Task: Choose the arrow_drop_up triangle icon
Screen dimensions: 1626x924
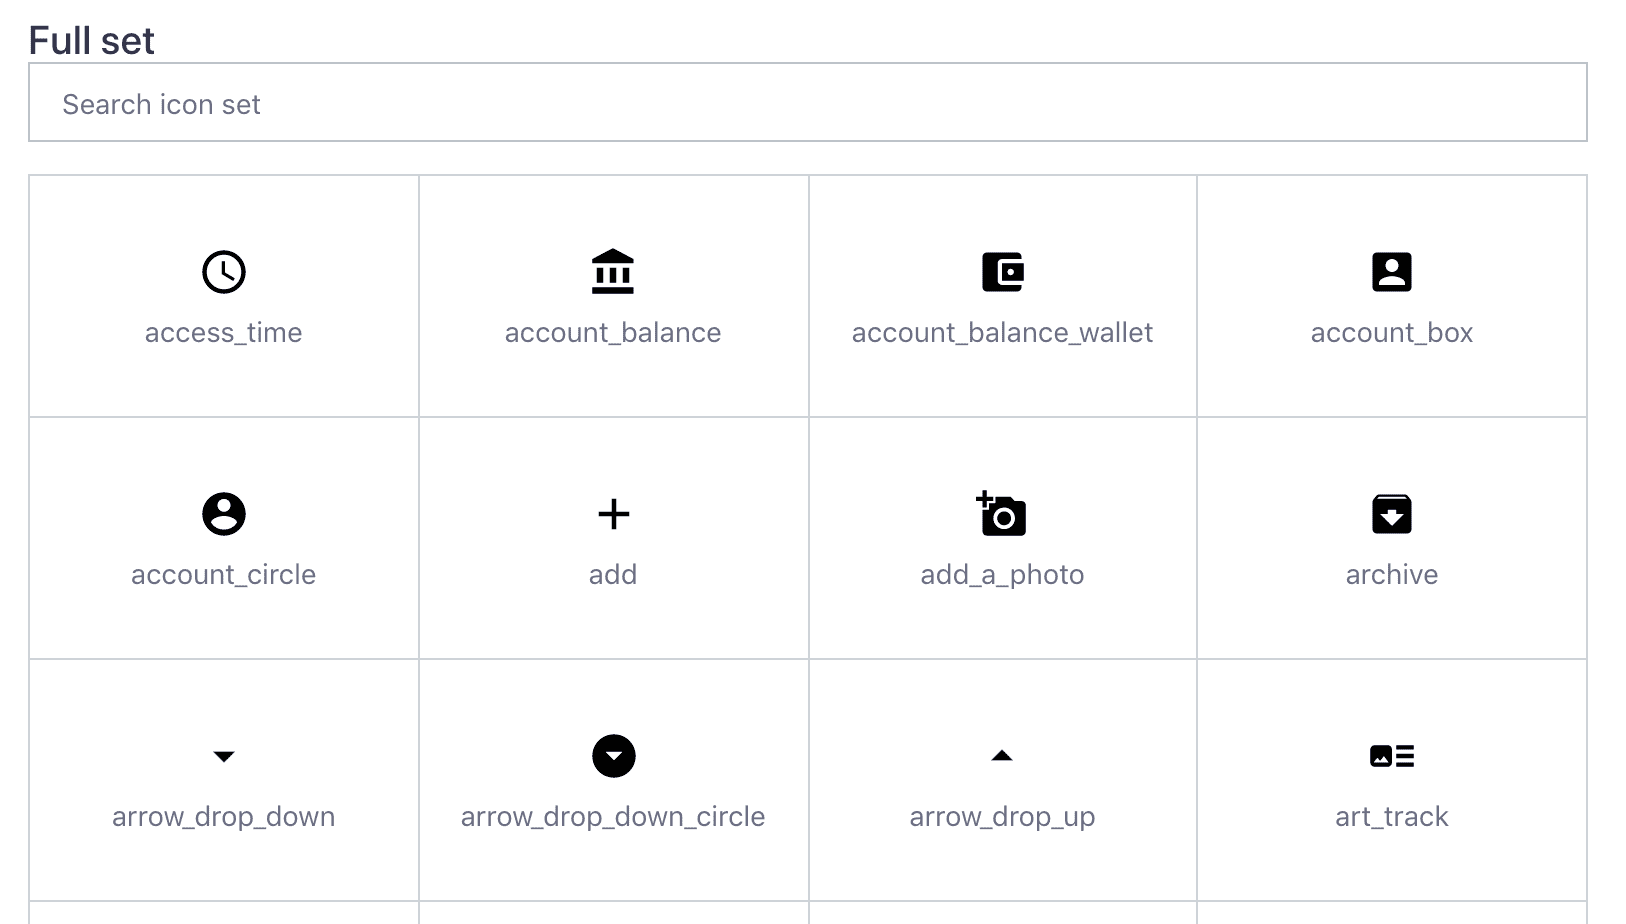Action: [x=1002, y=756]
